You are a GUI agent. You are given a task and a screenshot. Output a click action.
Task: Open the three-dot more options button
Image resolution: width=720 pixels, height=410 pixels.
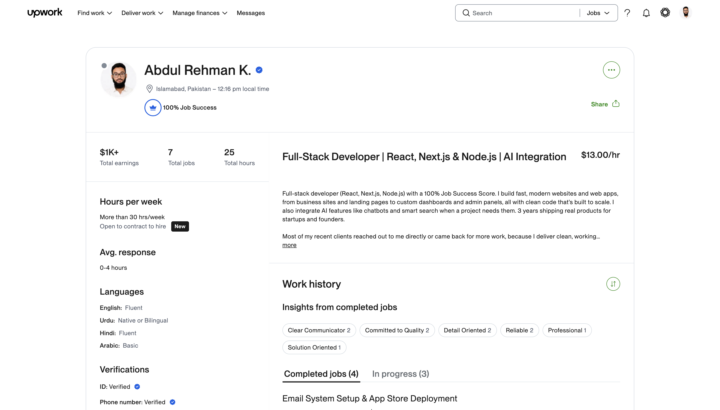611,70
